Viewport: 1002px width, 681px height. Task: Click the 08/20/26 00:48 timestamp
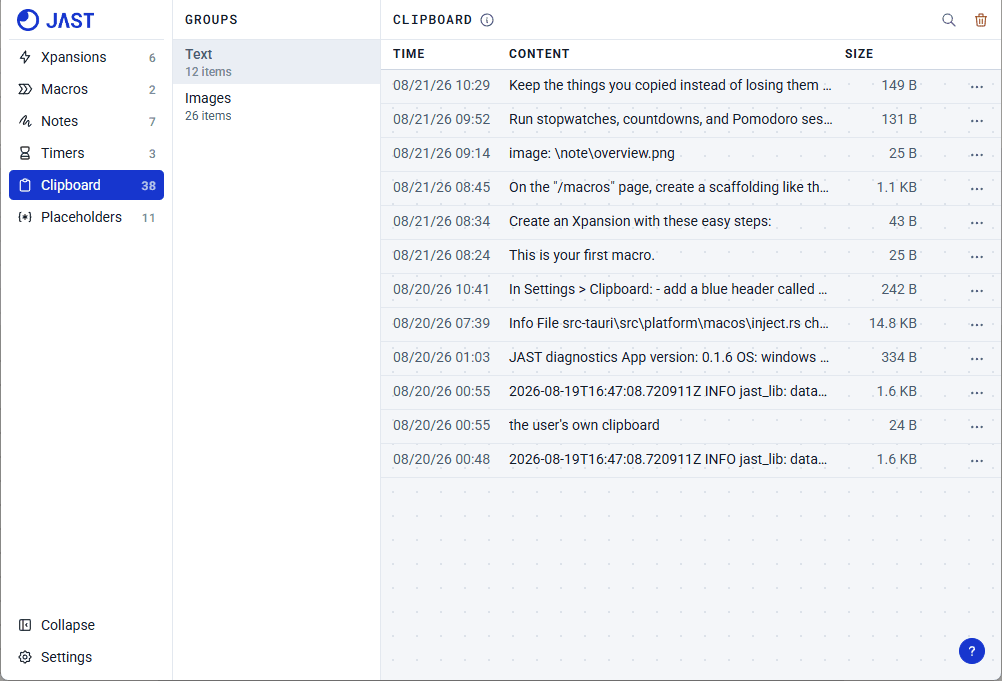point(441,459)
